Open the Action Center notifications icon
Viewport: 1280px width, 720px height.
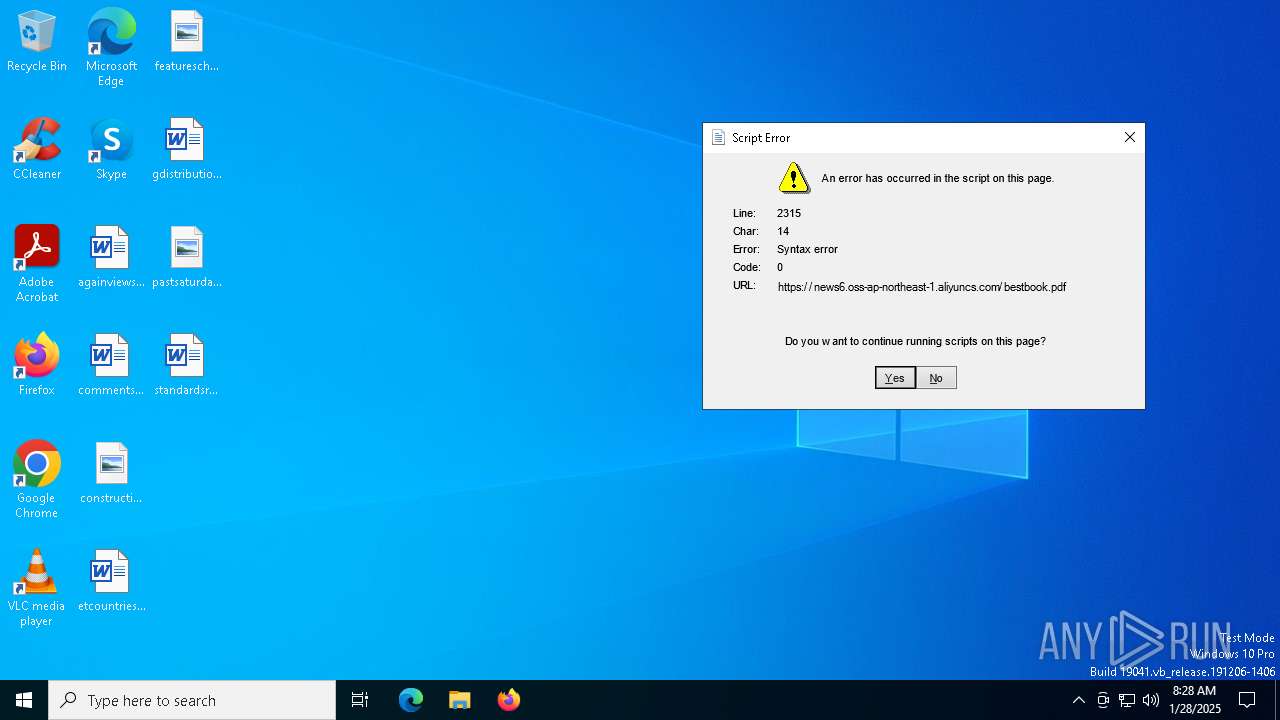1247,700
